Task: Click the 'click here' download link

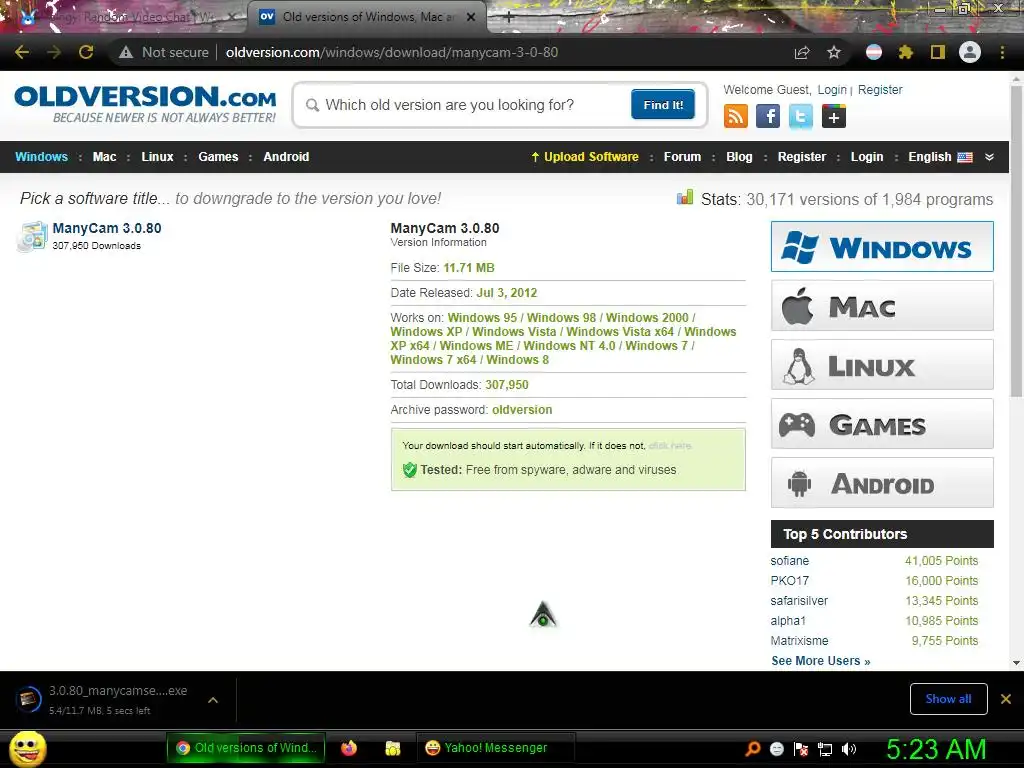Action: coord(670,445)
